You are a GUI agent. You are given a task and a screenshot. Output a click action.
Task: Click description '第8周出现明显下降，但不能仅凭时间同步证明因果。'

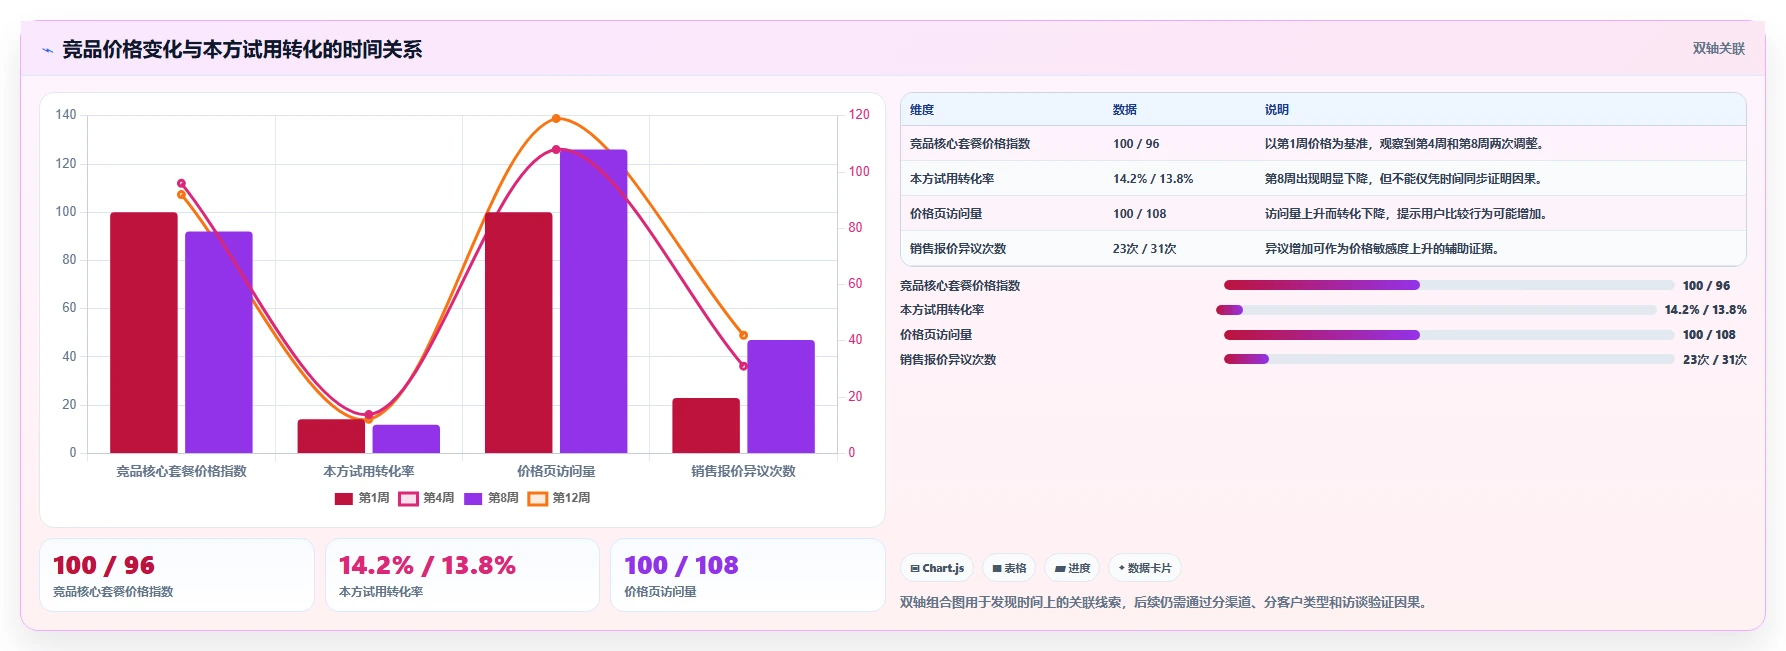(1406, 179)
